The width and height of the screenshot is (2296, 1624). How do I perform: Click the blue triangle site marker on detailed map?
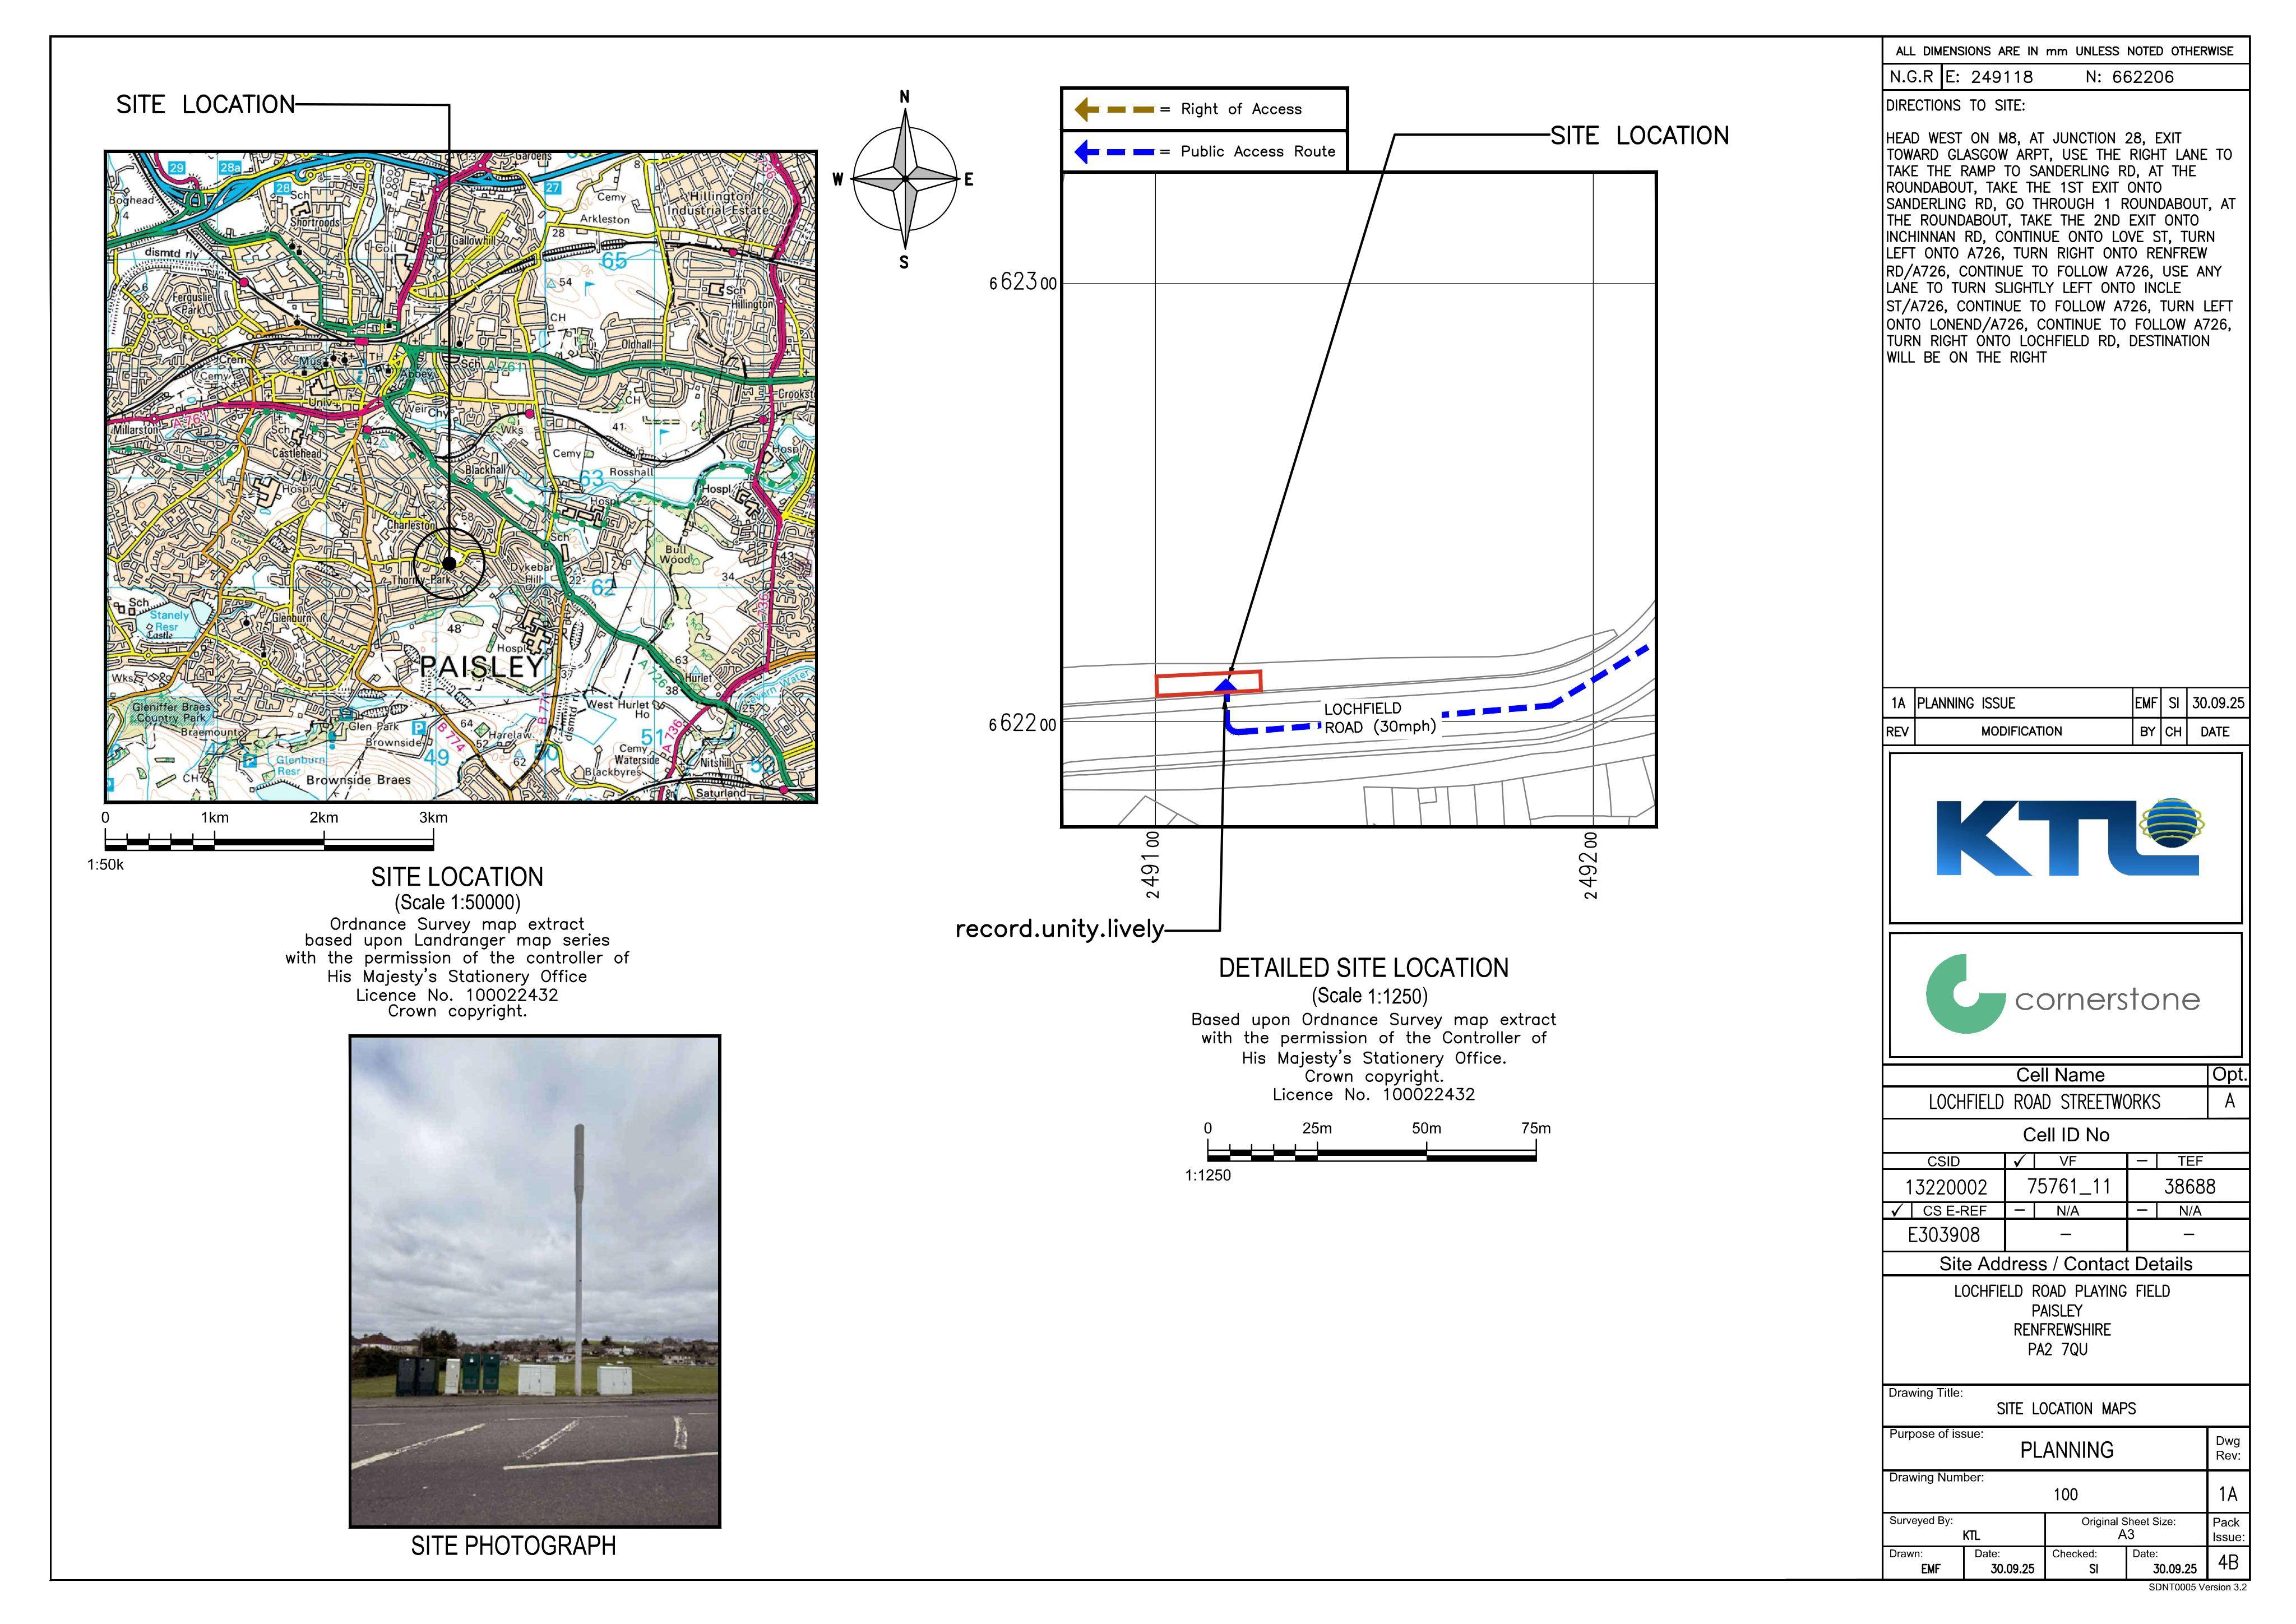point(1225,685)
